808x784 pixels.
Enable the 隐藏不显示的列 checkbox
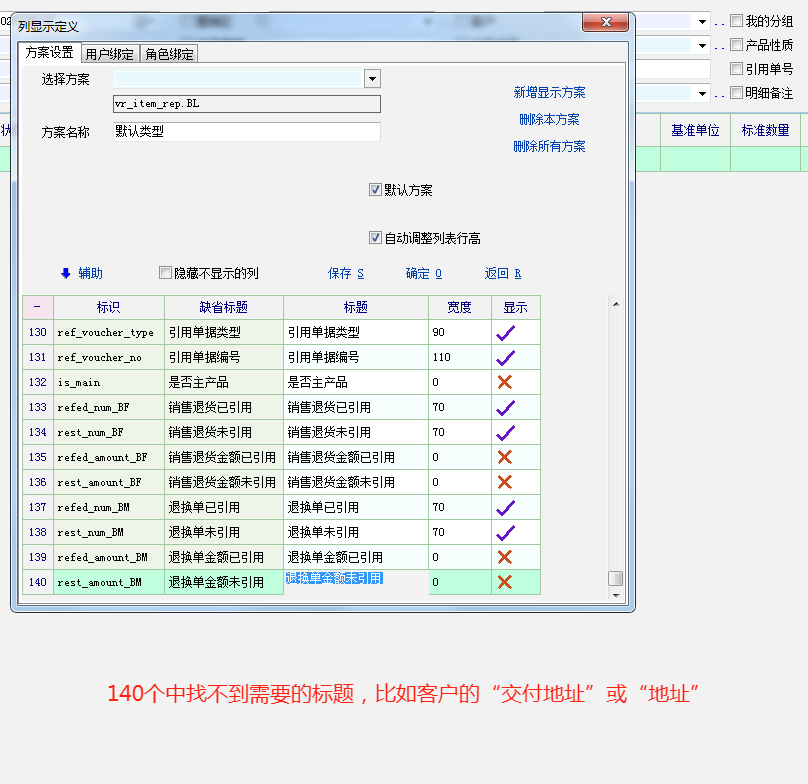(x=166, y=273)
